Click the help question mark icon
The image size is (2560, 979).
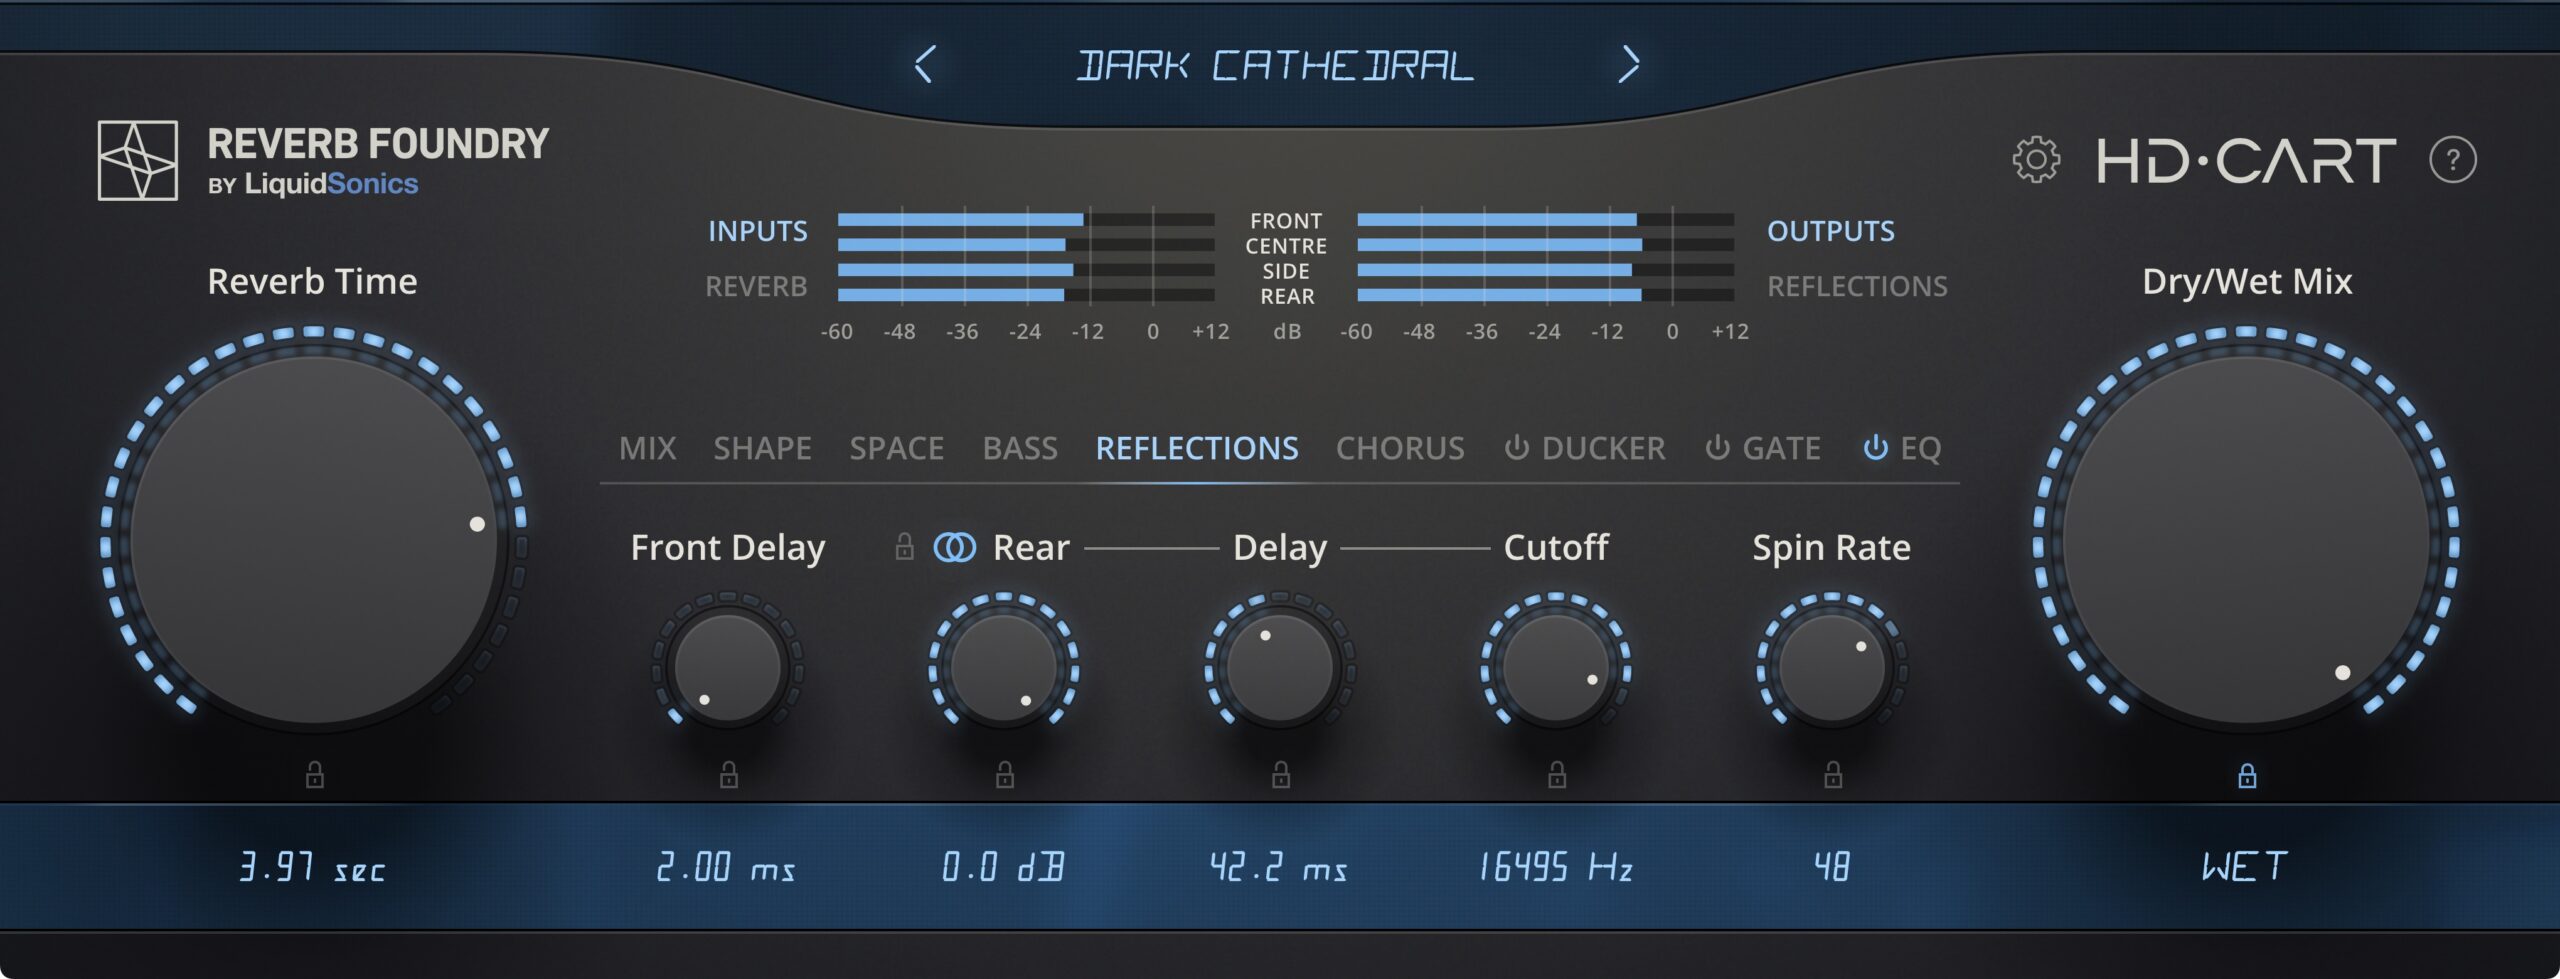2452,160
